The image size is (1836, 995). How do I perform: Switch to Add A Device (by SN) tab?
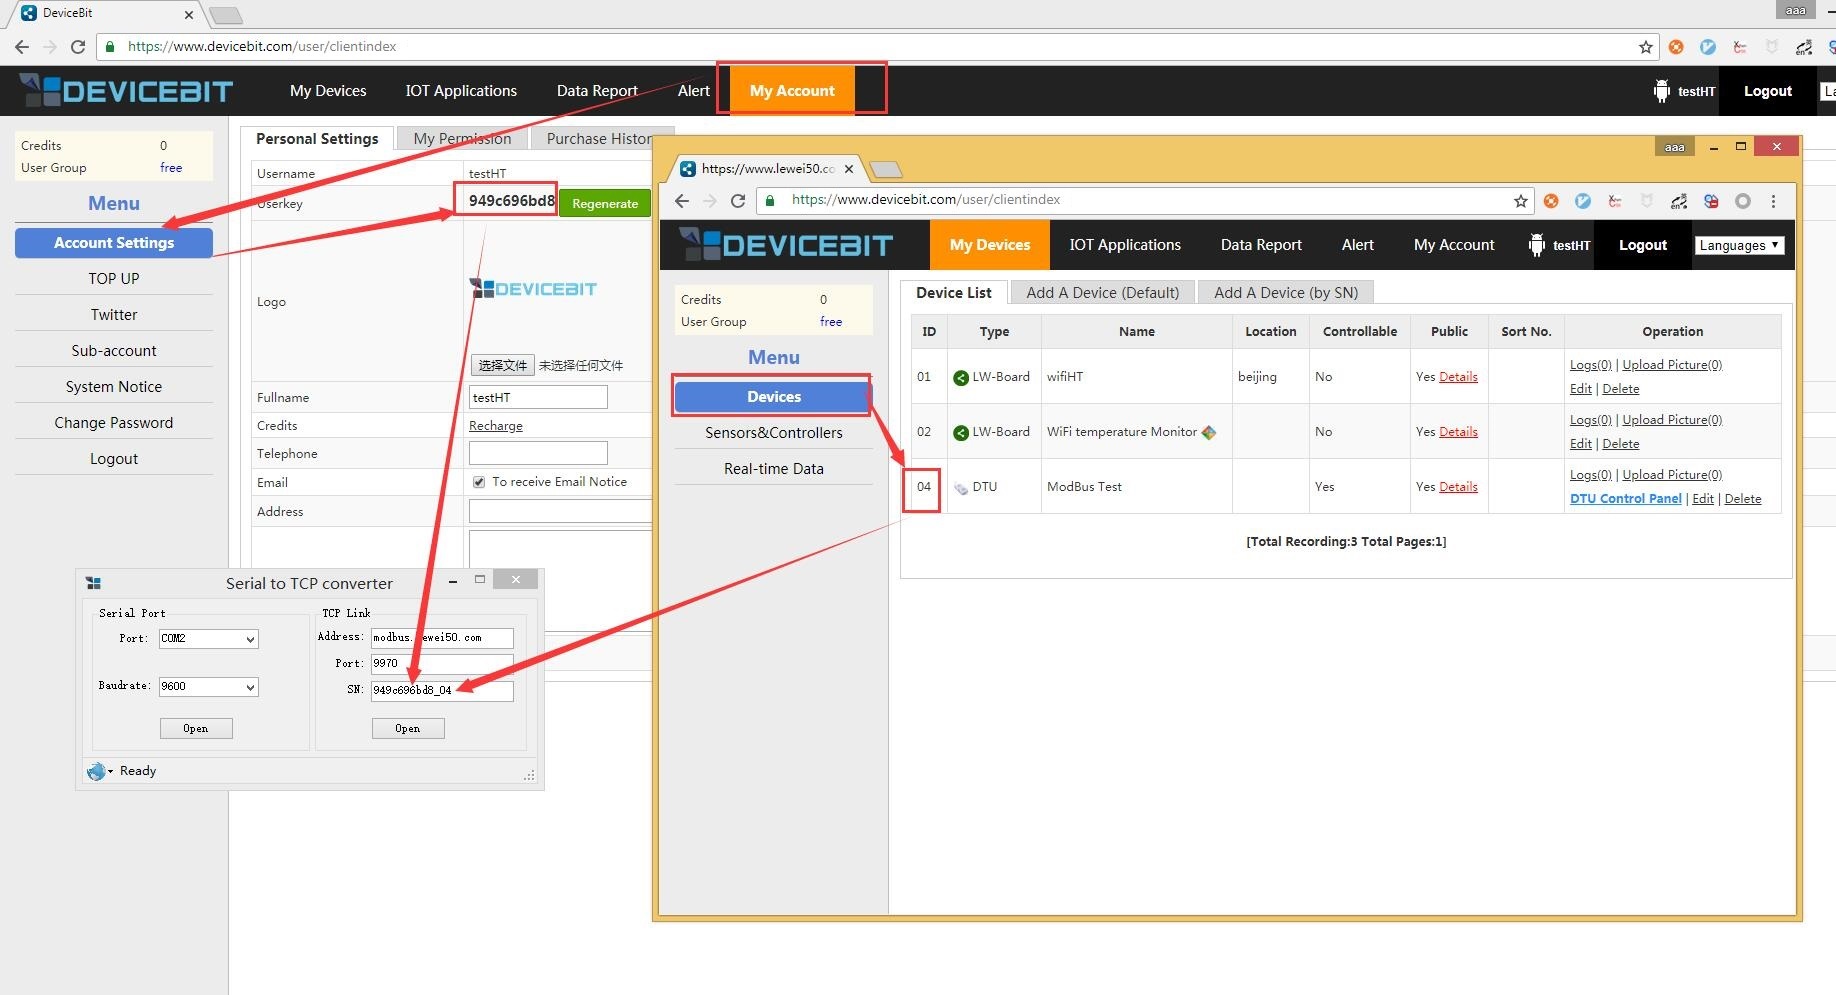click(x=1286, y=292)
